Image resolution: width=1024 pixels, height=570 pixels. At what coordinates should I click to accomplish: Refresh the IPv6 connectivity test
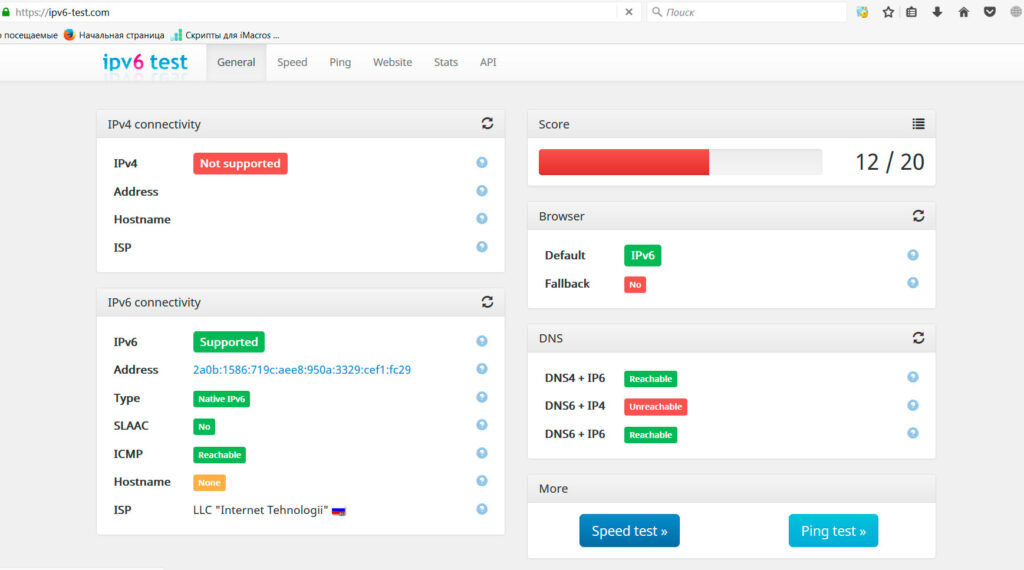pos(487,302)
